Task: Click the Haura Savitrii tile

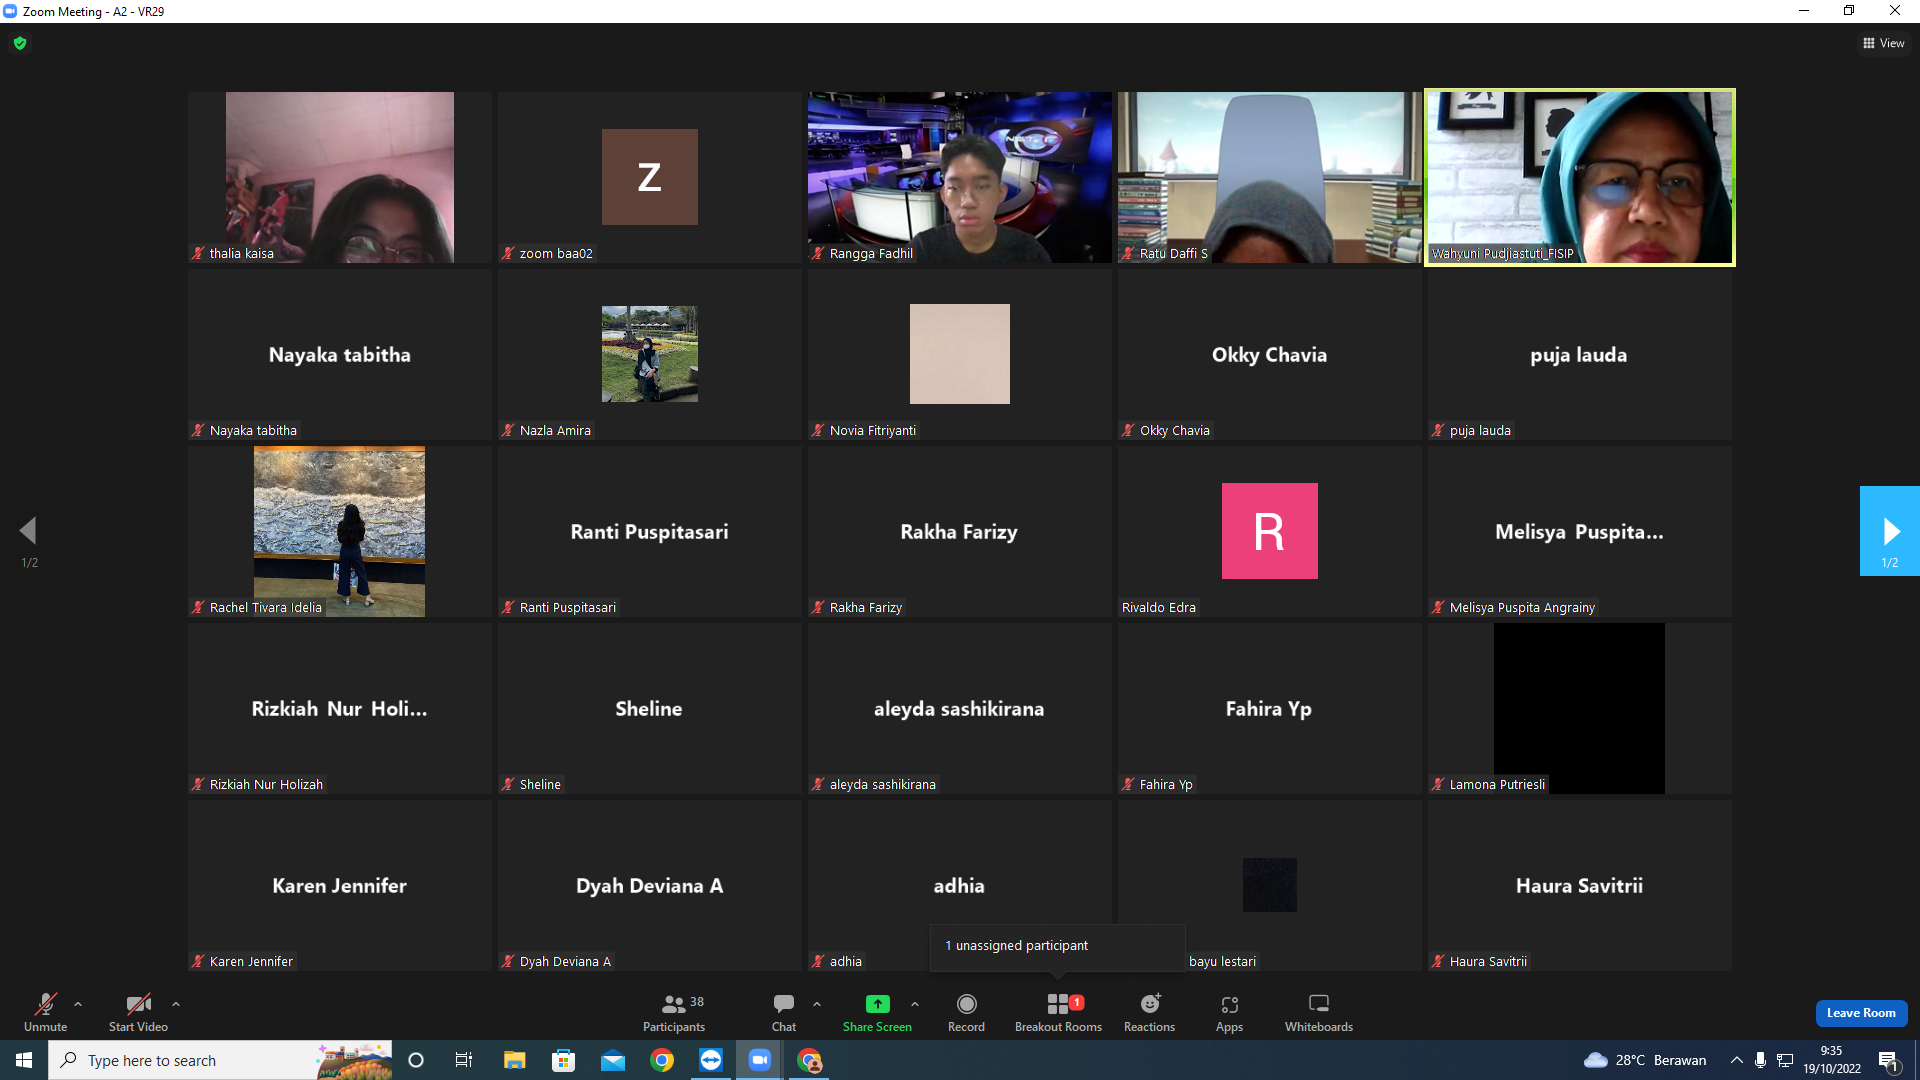Action: tap(1580, 885)
